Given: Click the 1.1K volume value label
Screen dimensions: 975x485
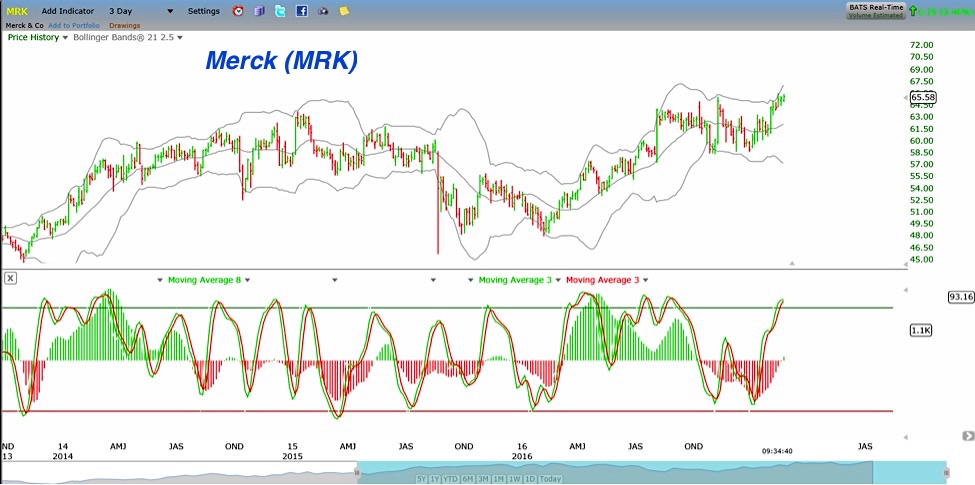Looking at the screenshot, I should click(920, 331).
